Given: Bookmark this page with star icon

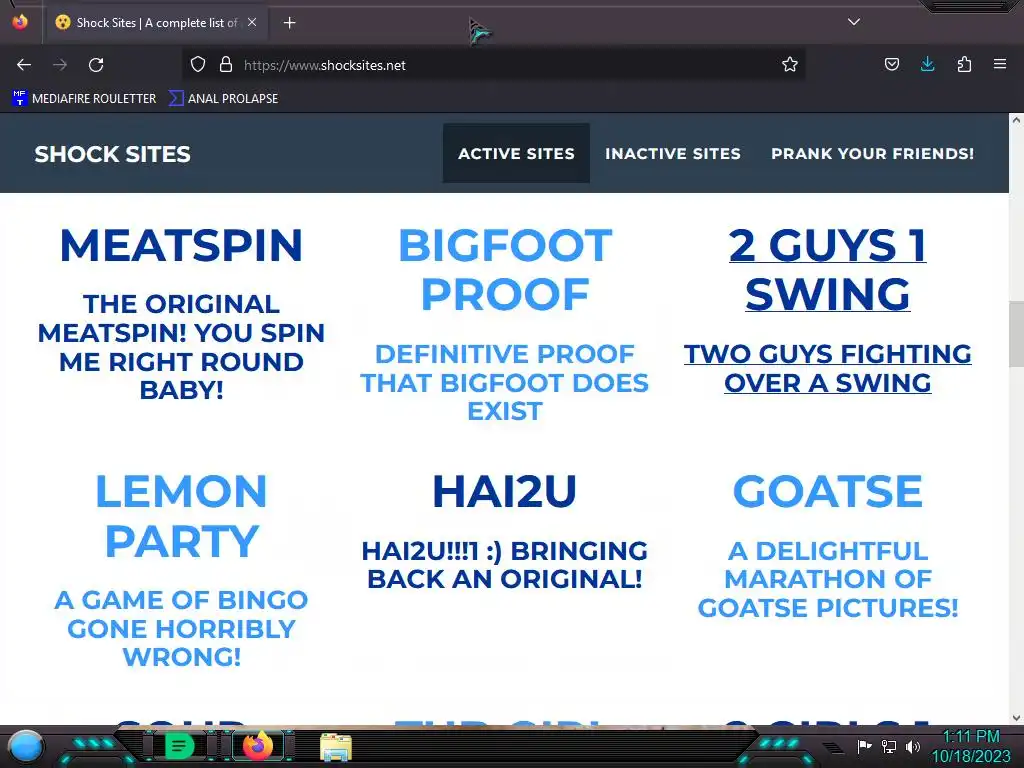Looking at the screenshot, I should pyautogui.click(x=790, y=64).
